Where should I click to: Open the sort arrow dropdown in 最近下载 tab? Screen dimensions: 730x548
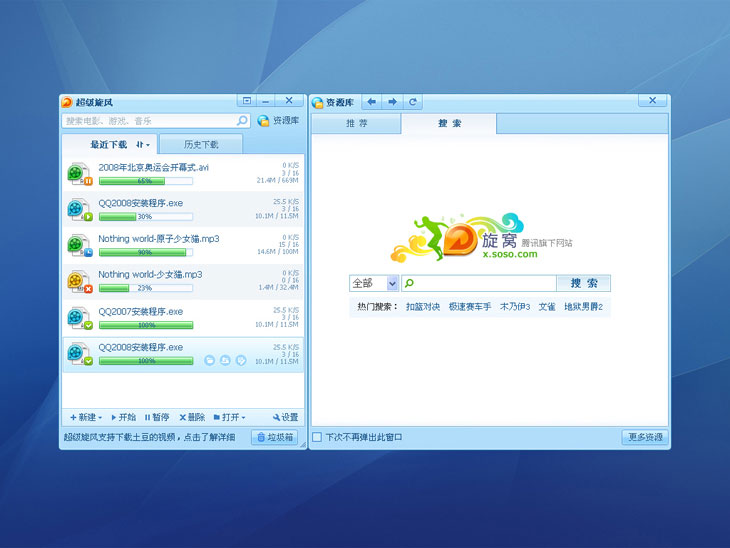click(x=143, y=145)
